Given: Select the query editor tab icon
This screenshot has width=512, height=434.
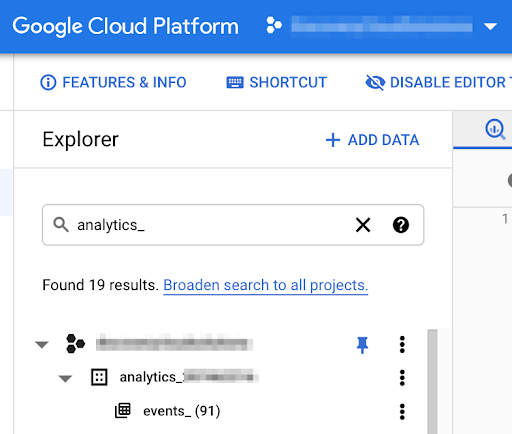Looking at the screenshot, I should (495, 129).
